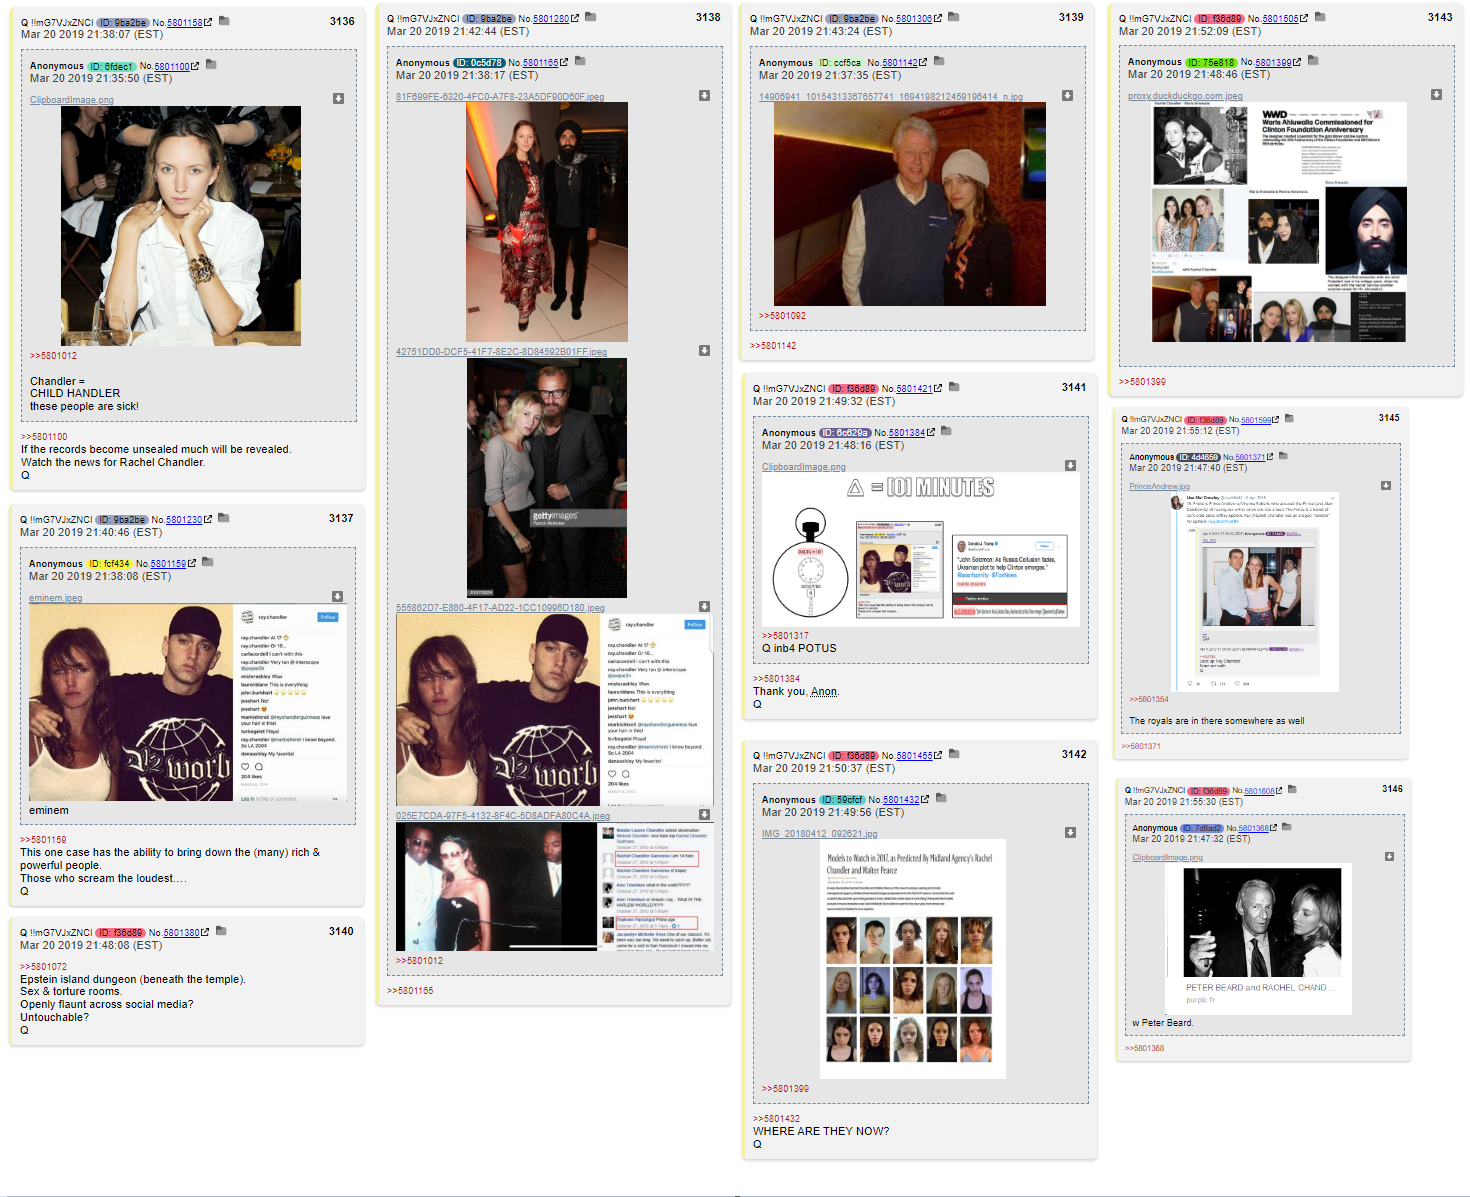Click the ID: fcf434 badge
The height and width of the screenshot is (1197, 1470).
click(x=109, y=564)
